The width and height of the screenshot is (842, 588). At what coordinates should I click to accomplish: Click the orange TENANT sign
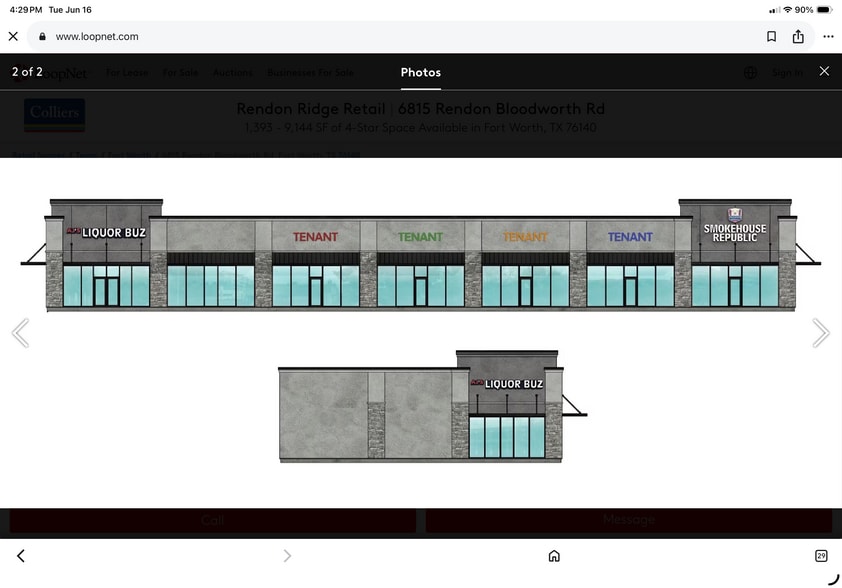click(525, 237)
